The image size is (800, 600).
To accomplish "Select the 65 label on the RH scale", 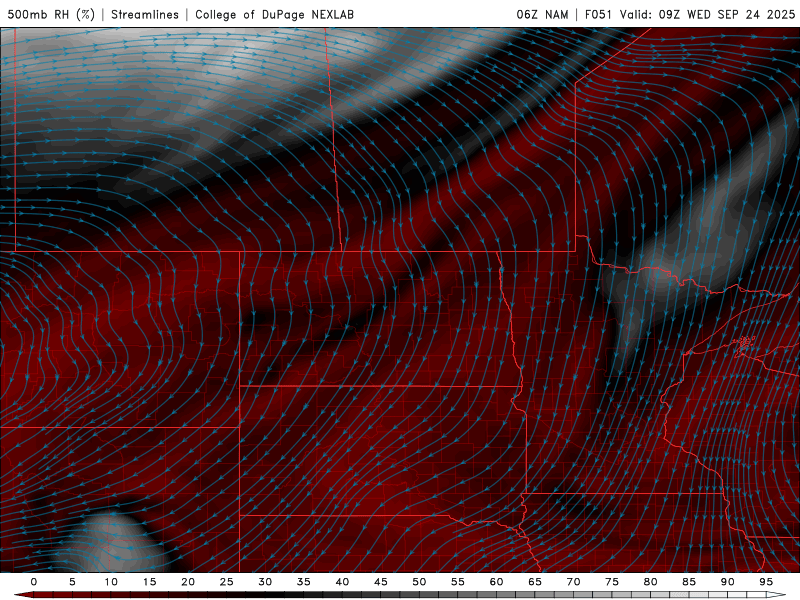I will [535, 582].
